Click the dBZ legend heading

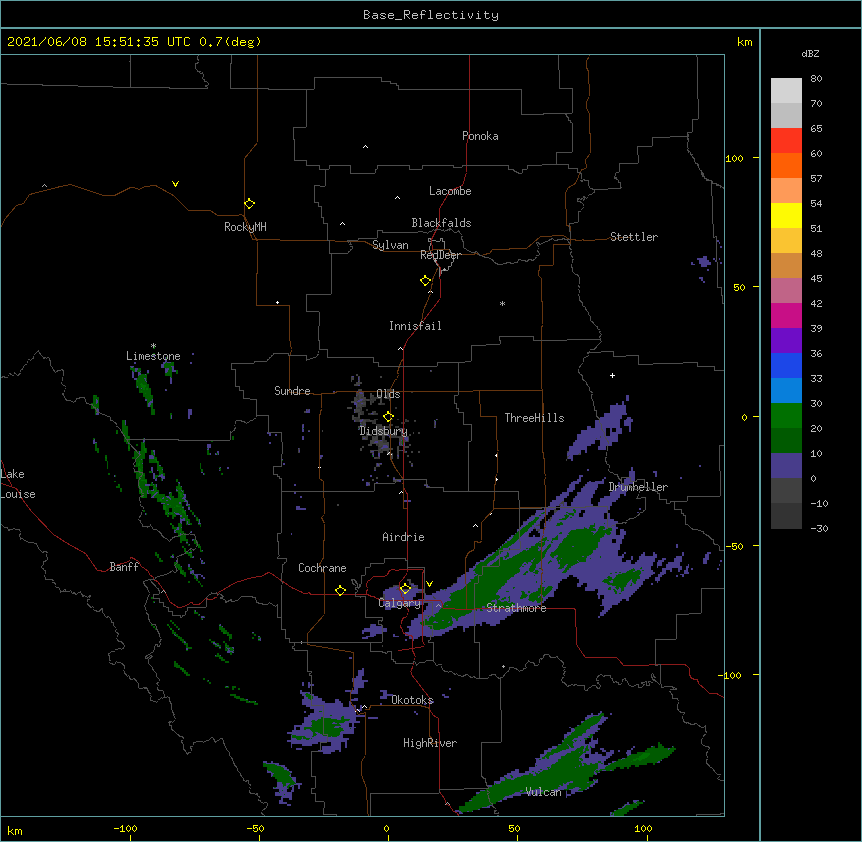(x=810, y=54)
